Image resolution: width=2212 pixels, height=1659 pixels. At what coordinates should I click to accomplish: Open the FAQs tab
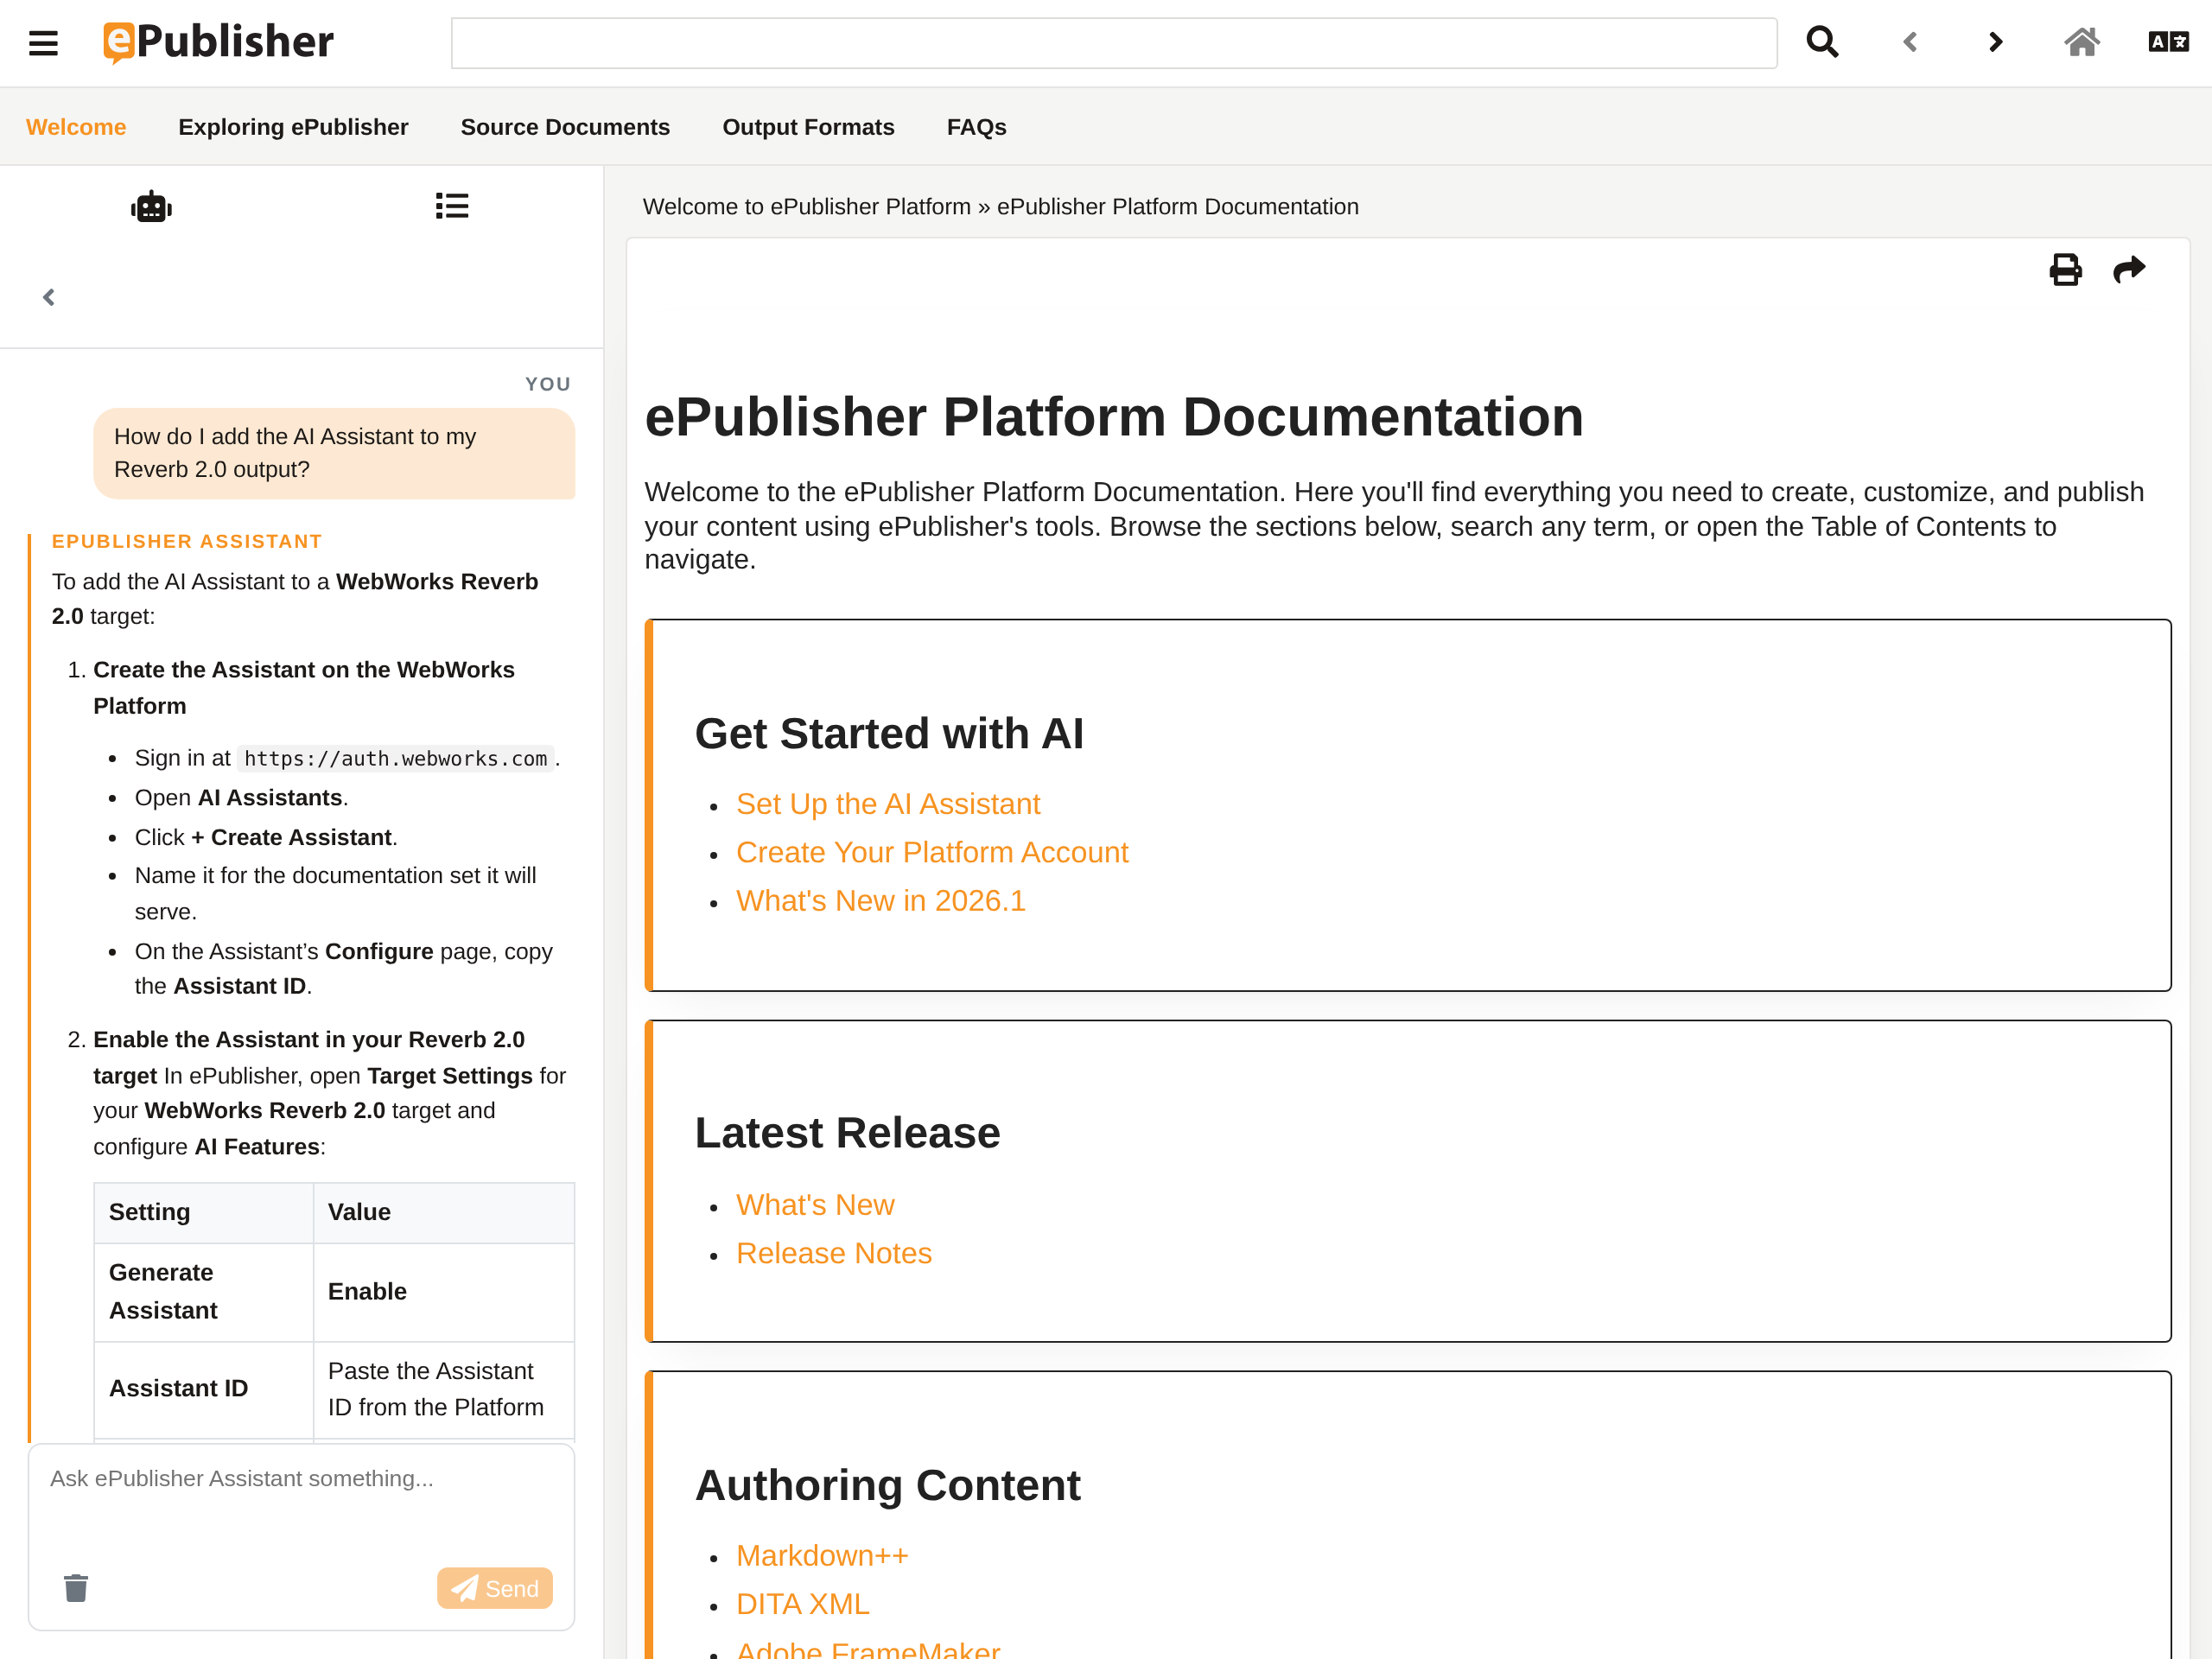pyautogui.click(x=976, y=127)
